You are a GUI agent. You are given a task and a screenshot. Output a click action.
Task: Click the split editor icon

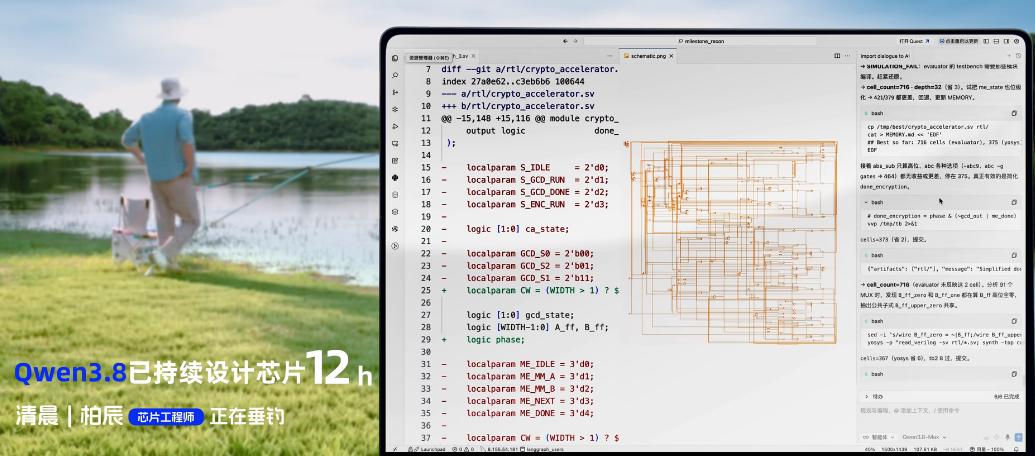click(837, 56)
